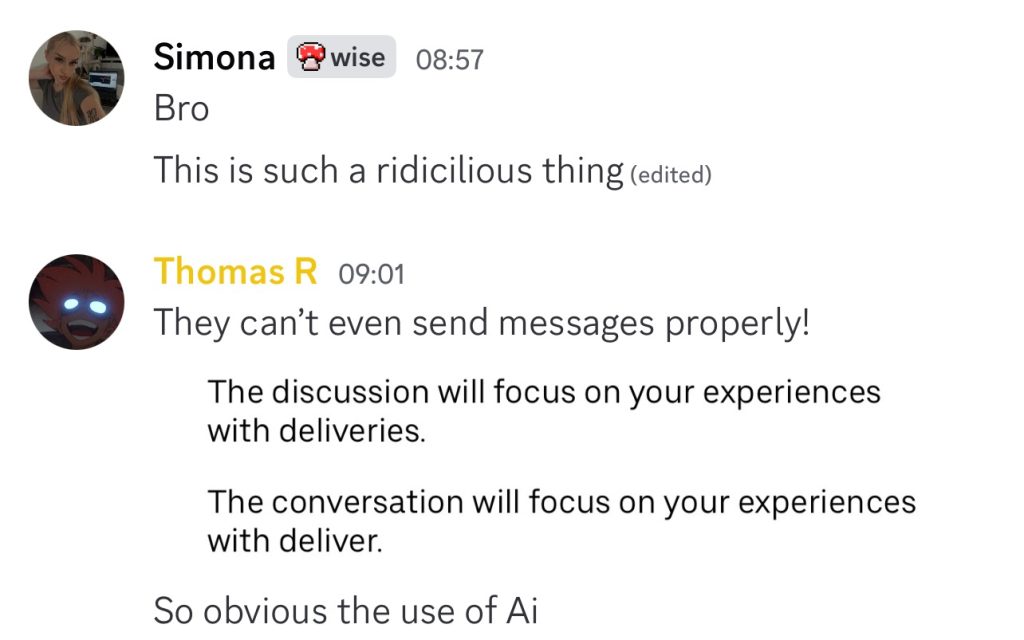Select the "Bro" message
Image resolution: width=1024 pixels, height=640 pixels.
[x=181, y=109]
